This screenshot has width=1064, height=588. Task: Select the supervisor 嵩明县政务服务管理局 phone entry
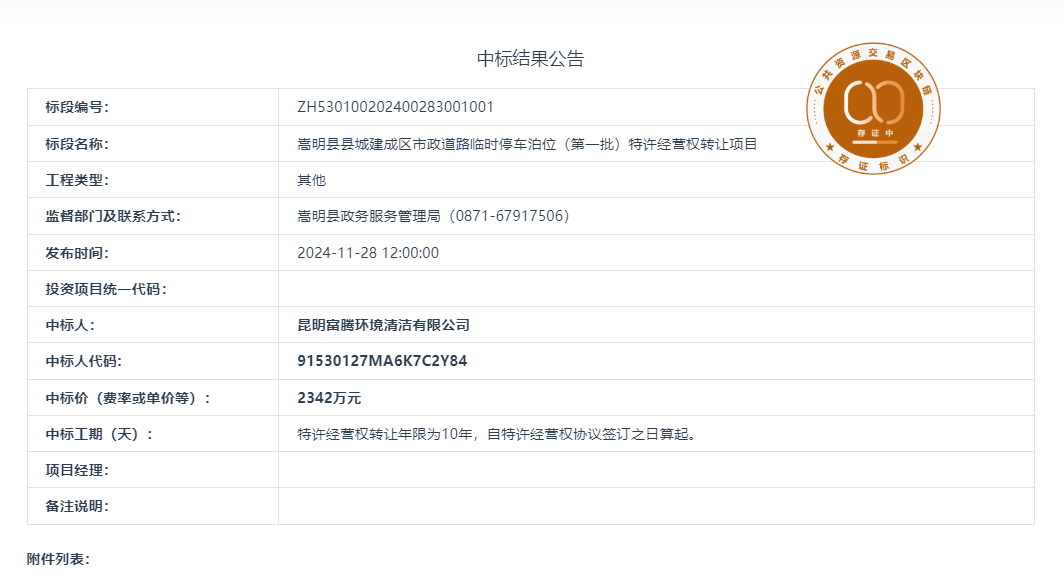coord(434,216)
